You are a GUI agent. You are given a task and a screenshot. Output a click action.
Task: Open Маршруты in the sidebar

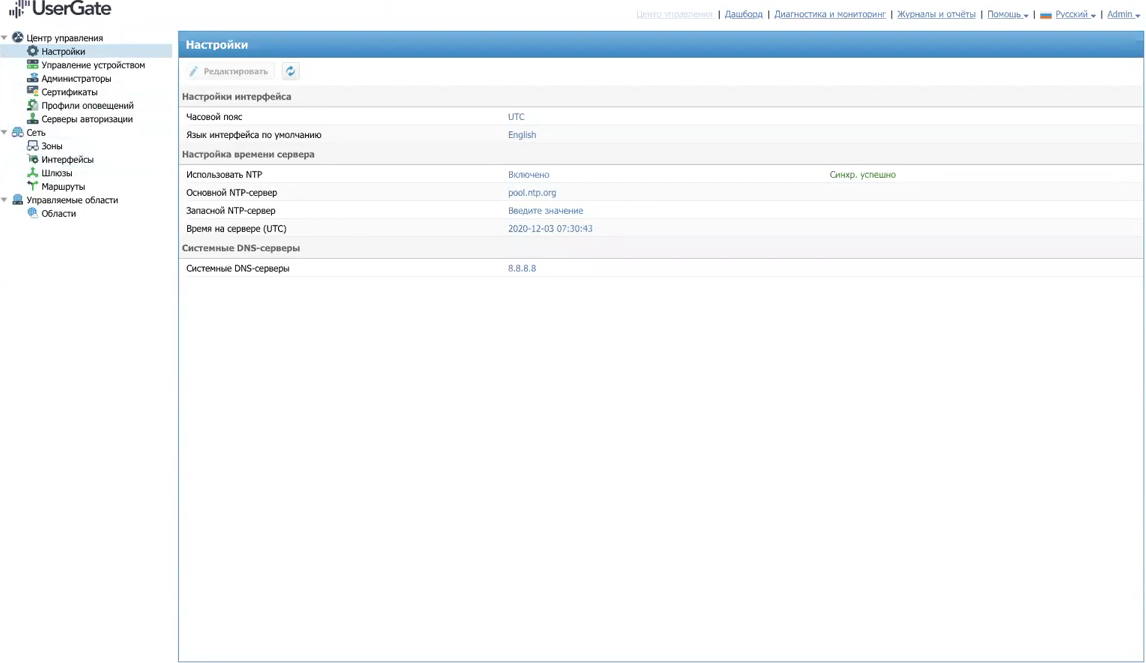tap(63, 186)
